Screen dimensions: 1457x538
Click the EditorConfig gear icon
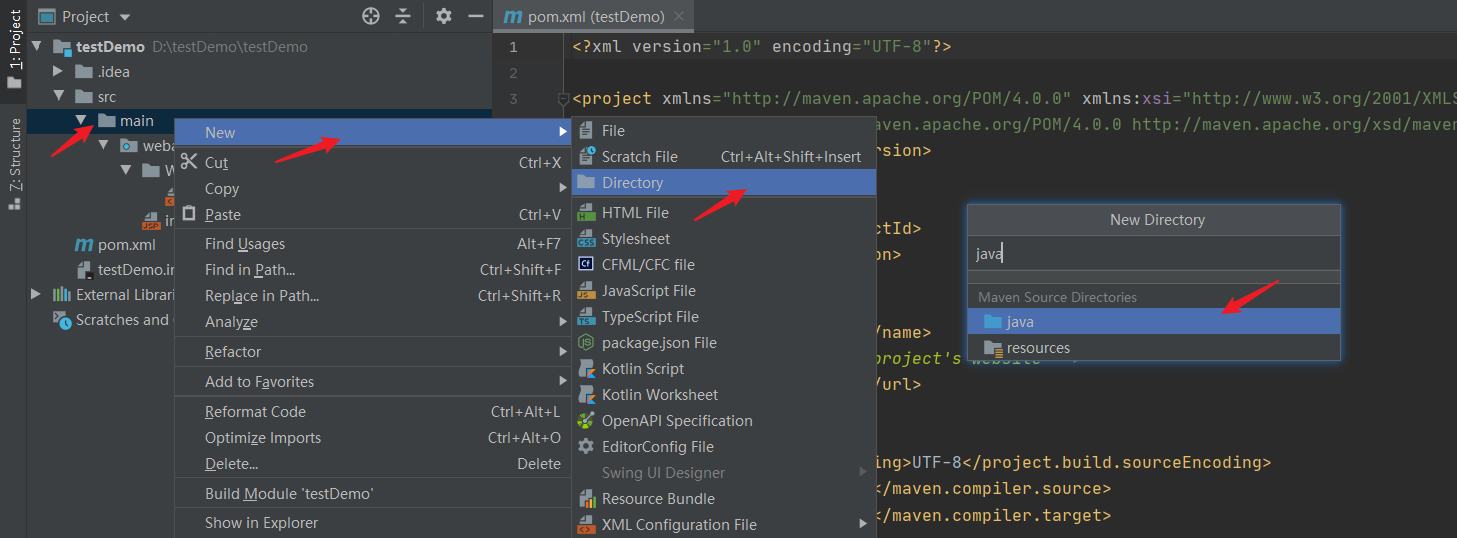[x=586, y=447]
